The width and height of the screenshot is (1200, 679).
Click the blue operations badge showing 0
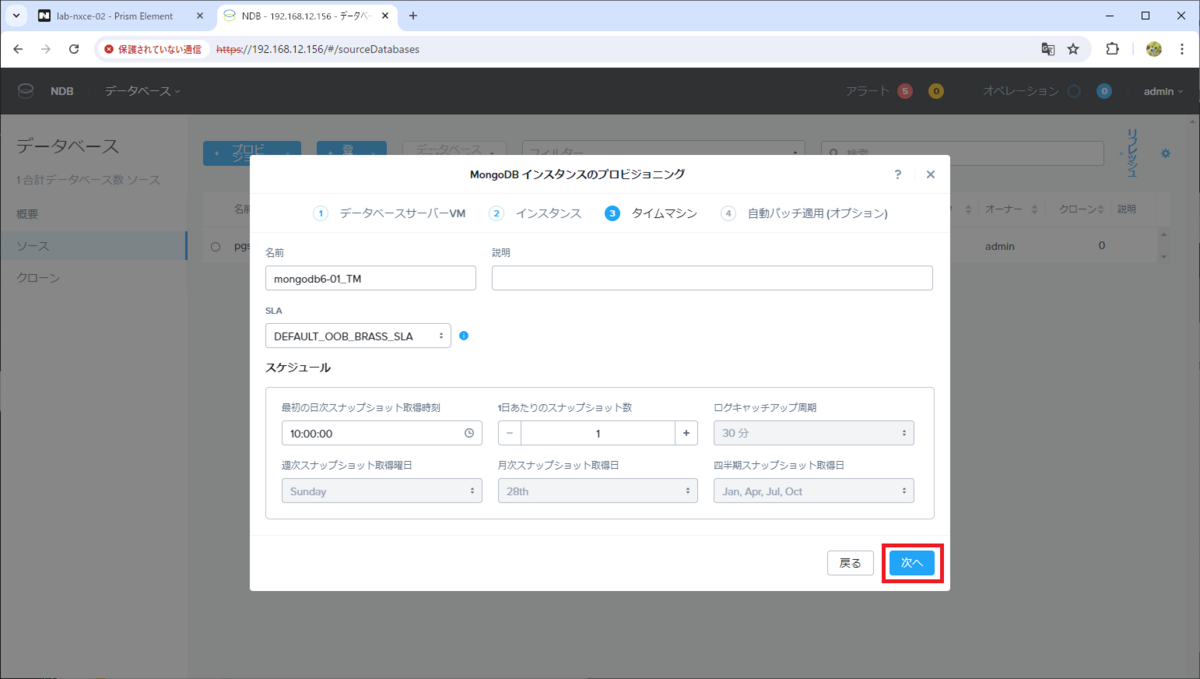coord(1104,91)
